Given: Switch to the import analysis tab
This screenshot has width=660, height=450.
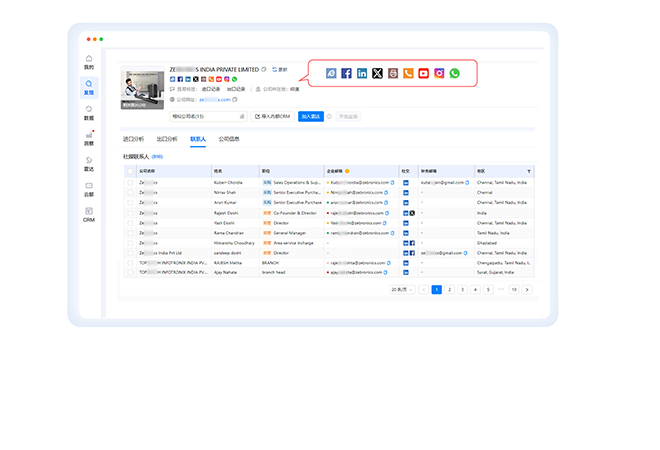Looking at the screenshot, I should (x=133, y=139).
